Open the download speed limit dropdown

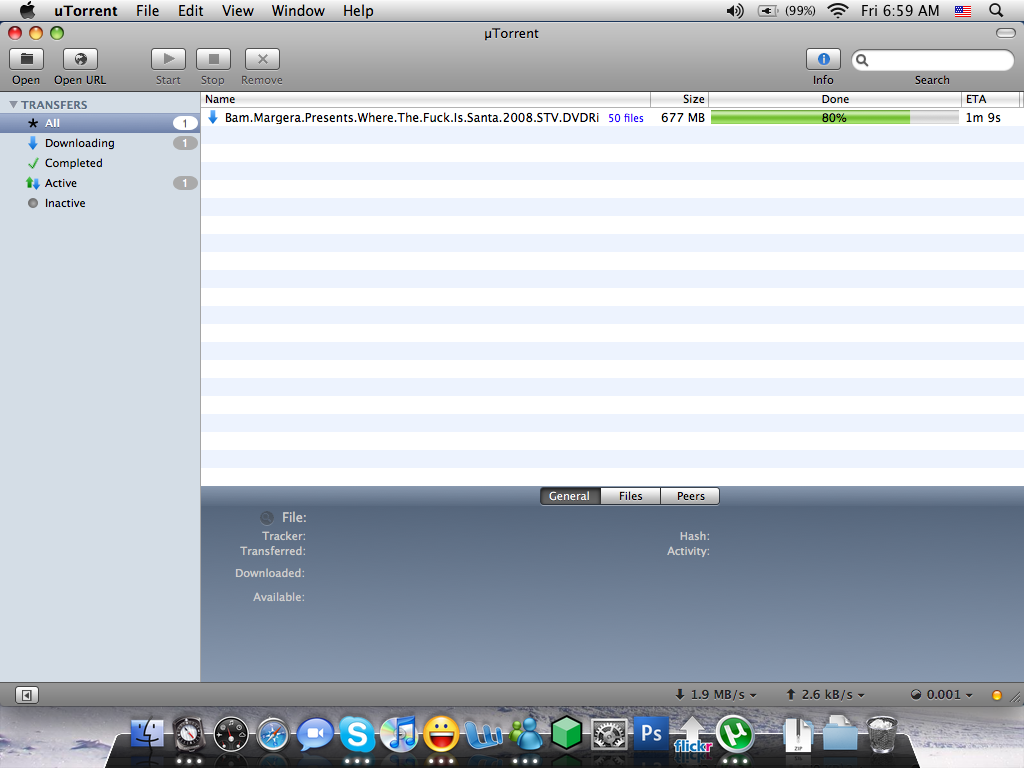click(716, 695)
